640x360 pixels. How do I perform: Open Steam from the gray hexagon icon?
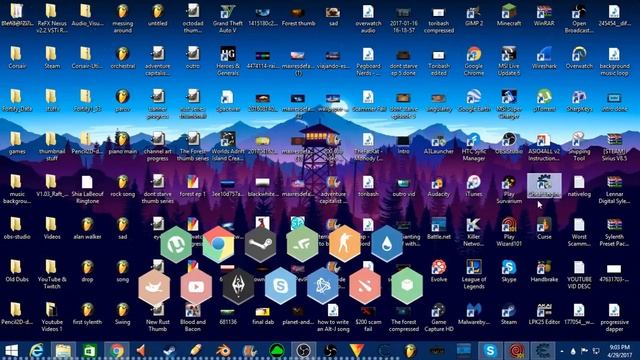[x=260, y=244]
